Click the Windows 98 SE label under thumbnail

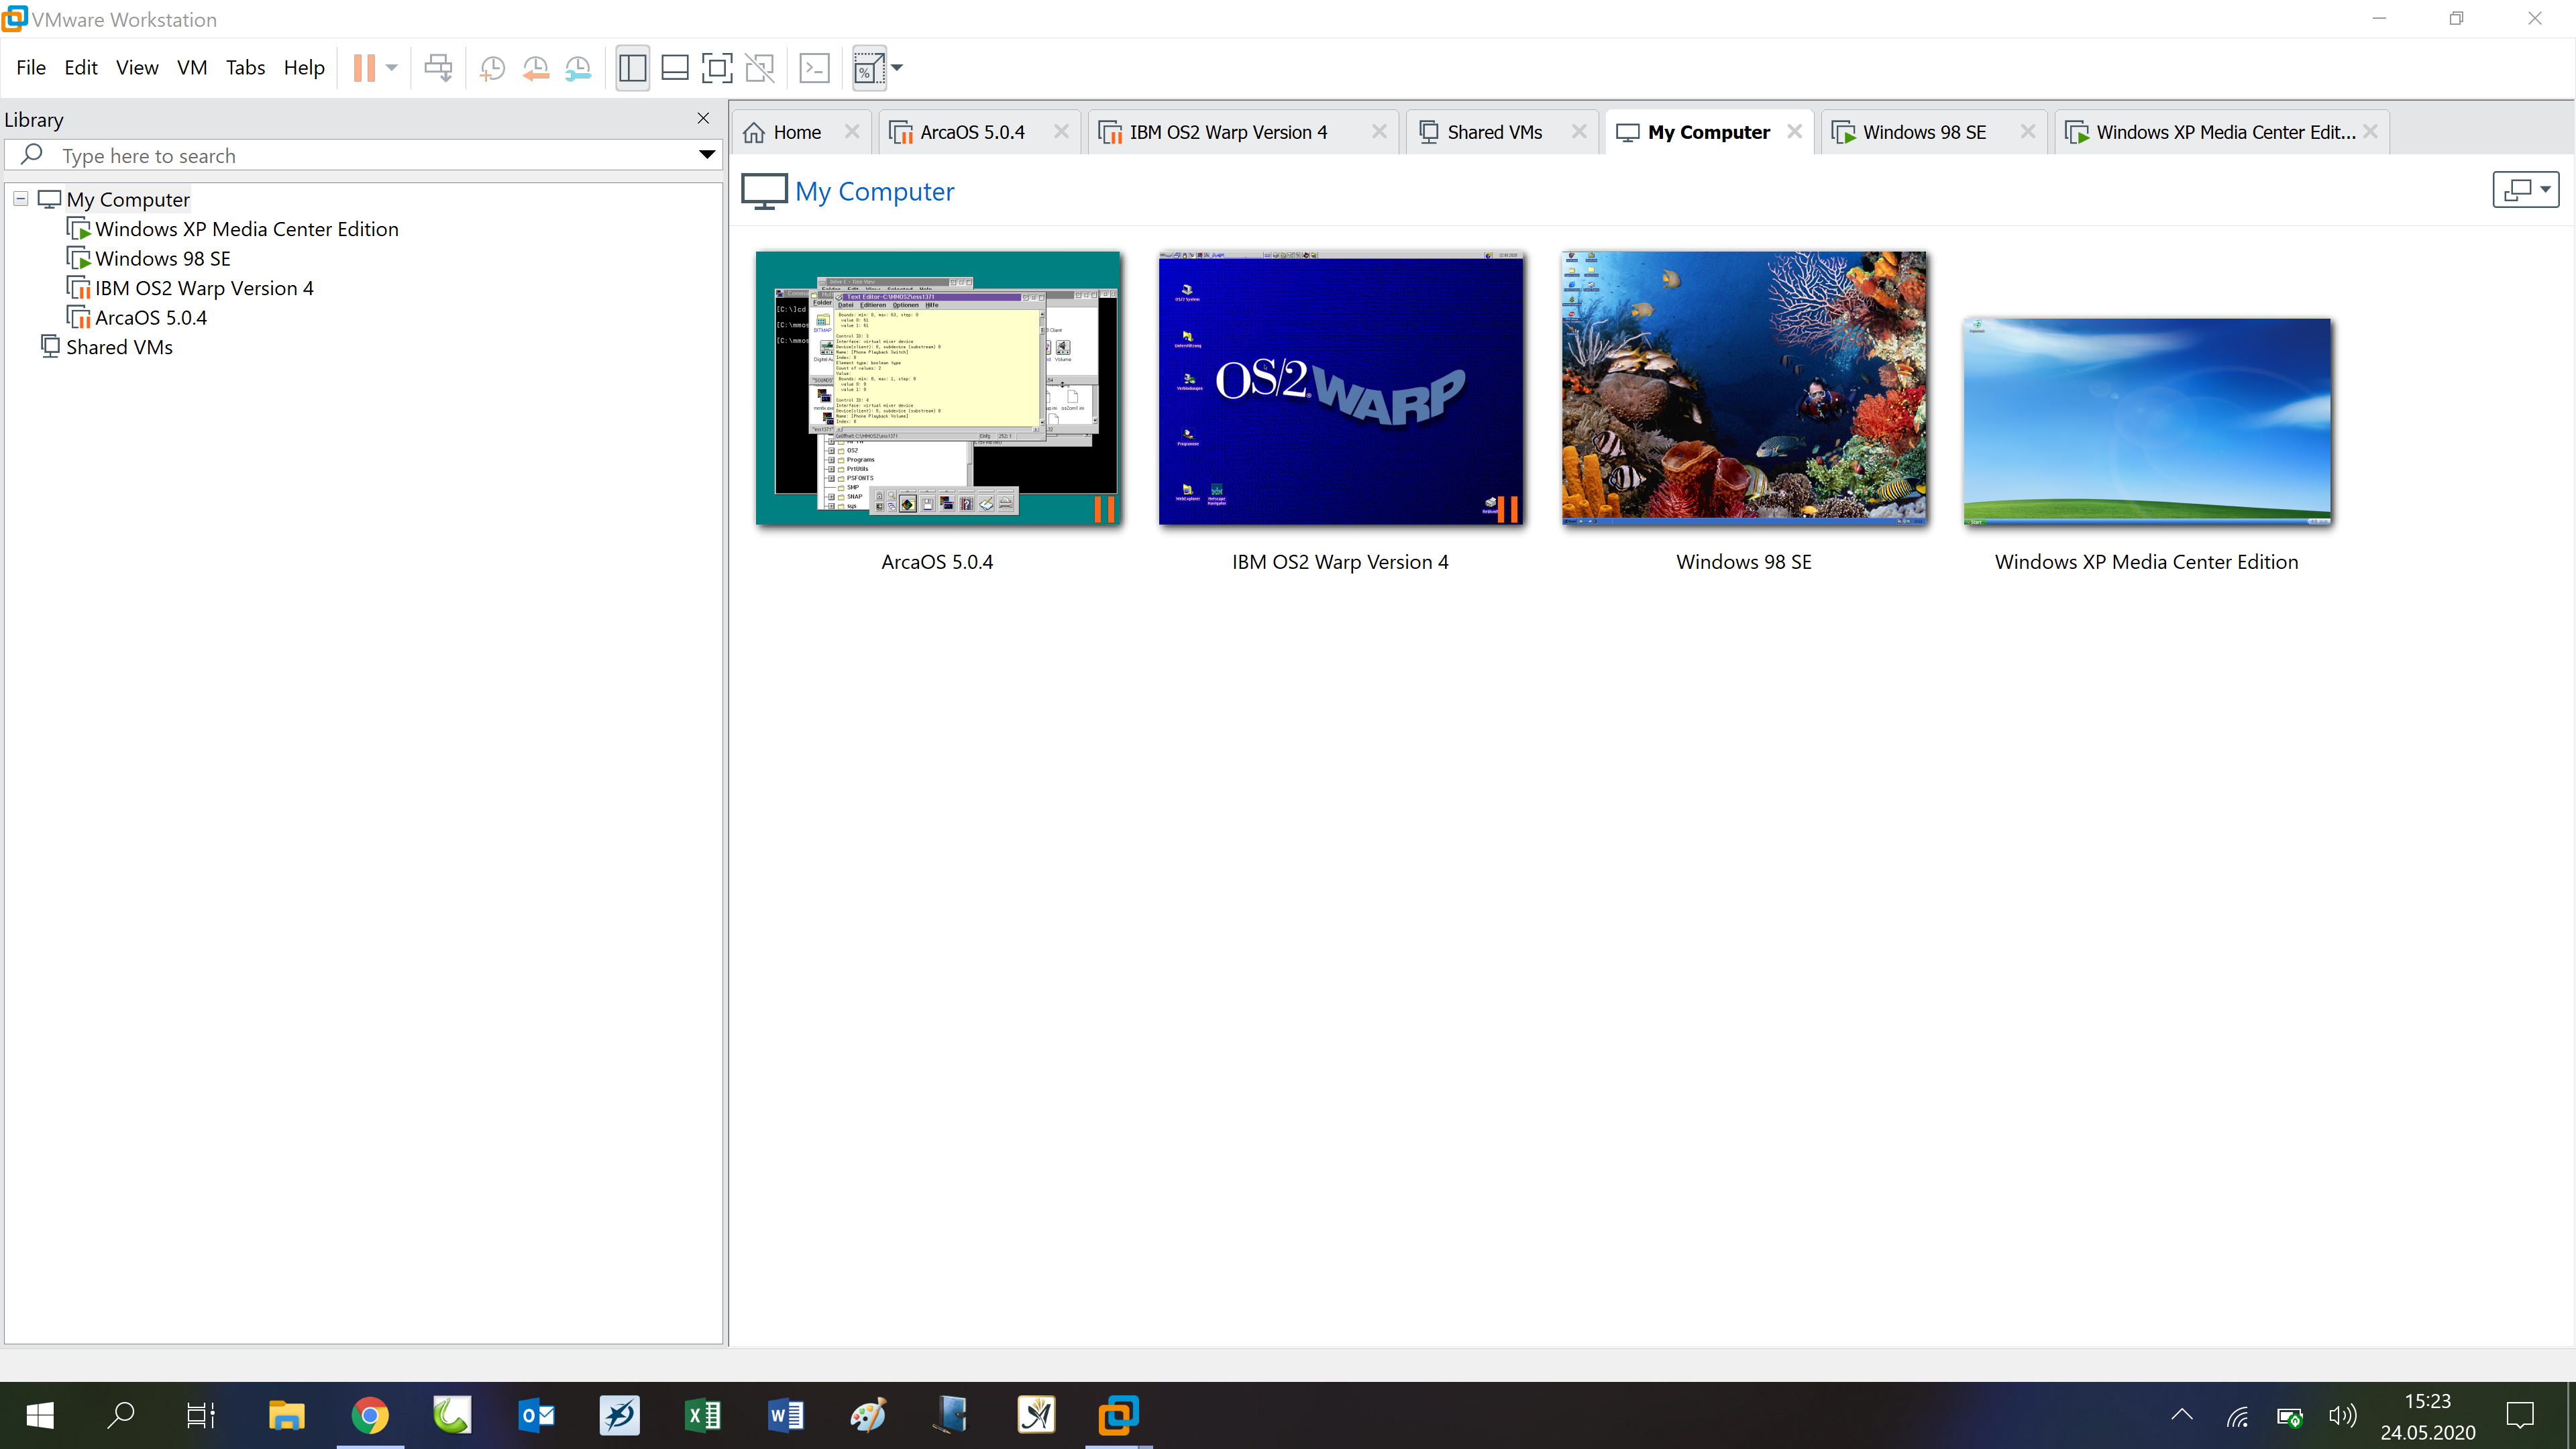pyautogui.click(x=1744, y=562)
